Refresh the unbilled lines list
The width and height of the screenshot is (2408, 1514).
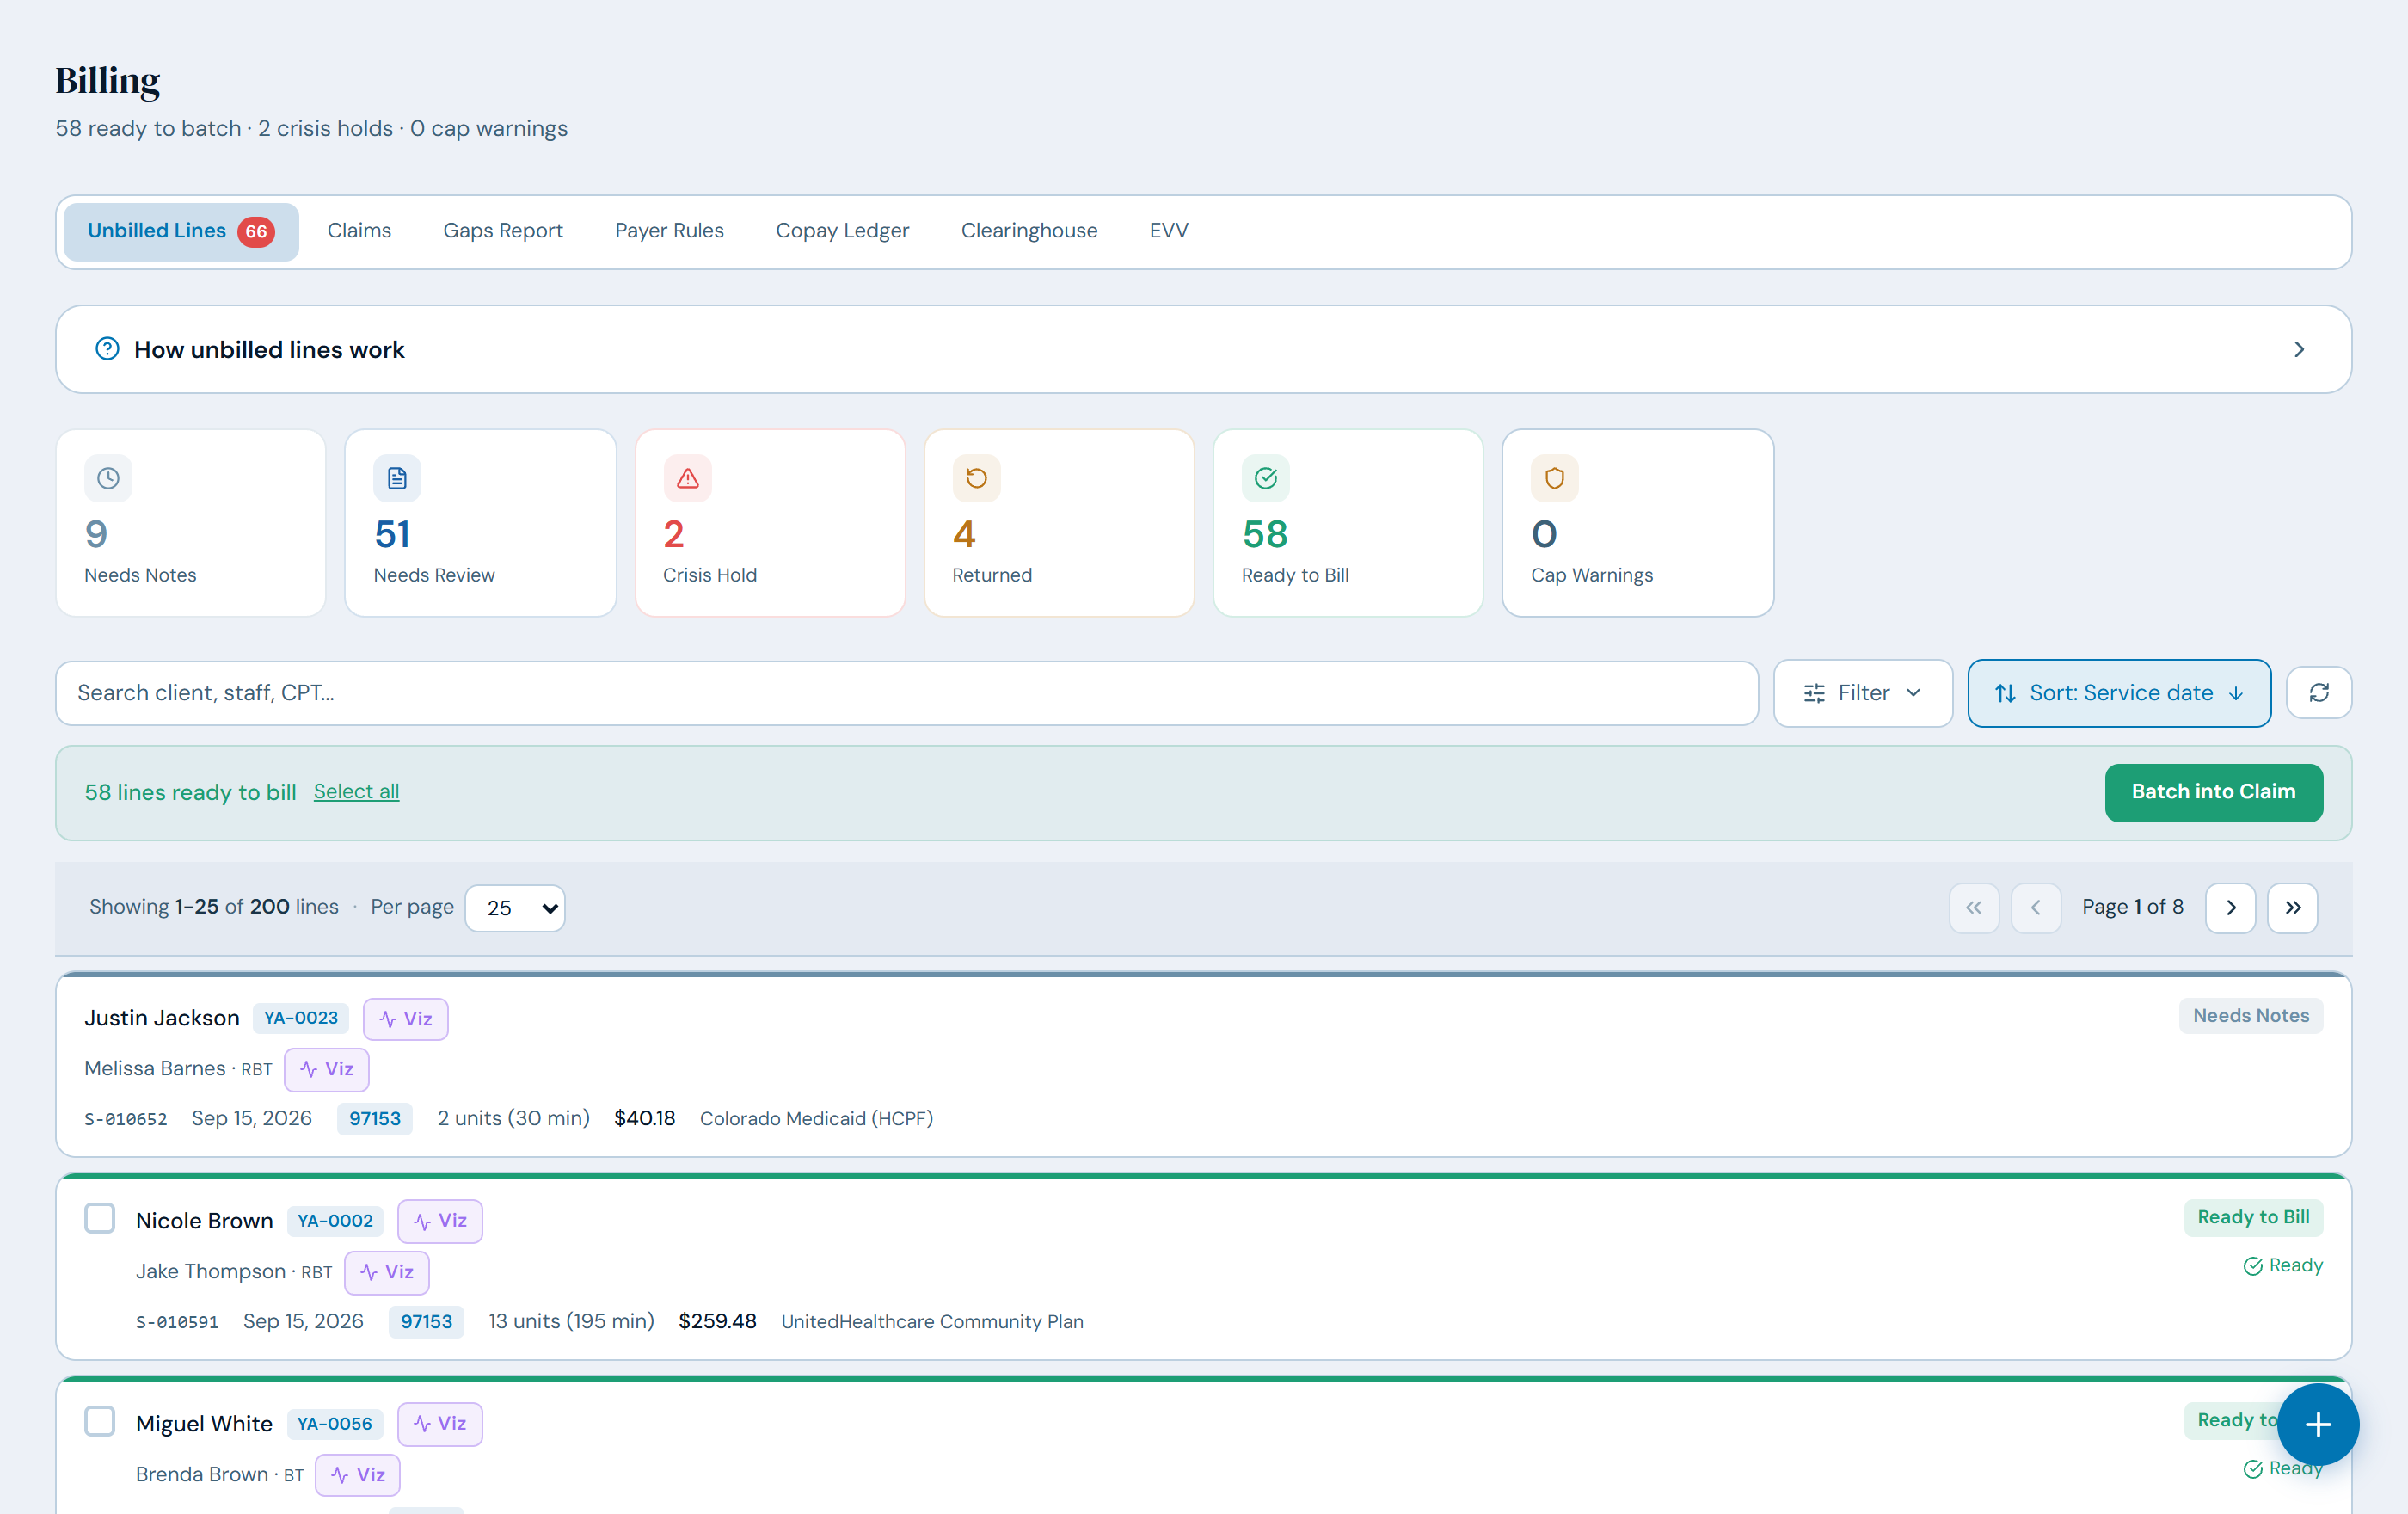2318,693
